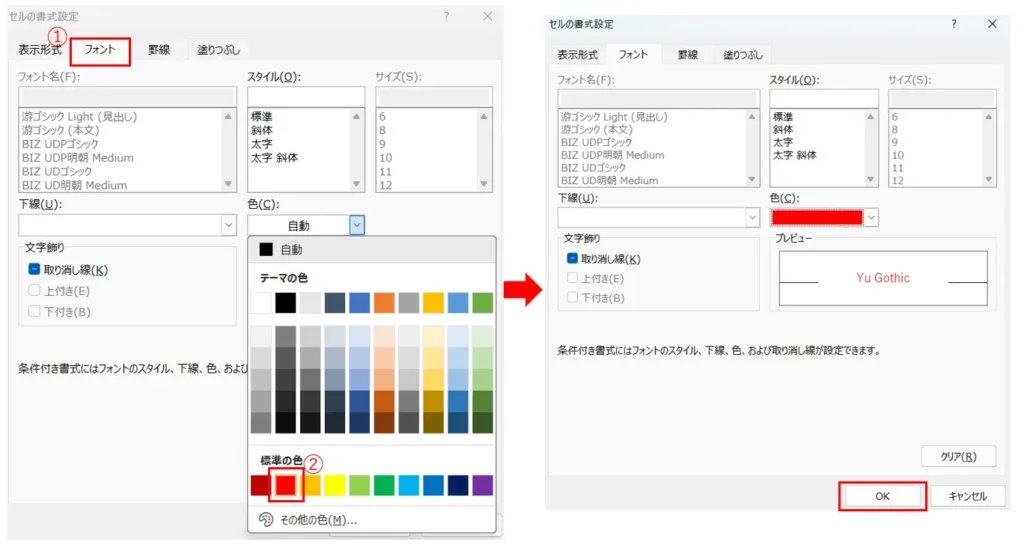Toggle 取り消し線(K) checkbox in preview dialog
Viewport: 1024px width, 548px height.
[572, 259]
